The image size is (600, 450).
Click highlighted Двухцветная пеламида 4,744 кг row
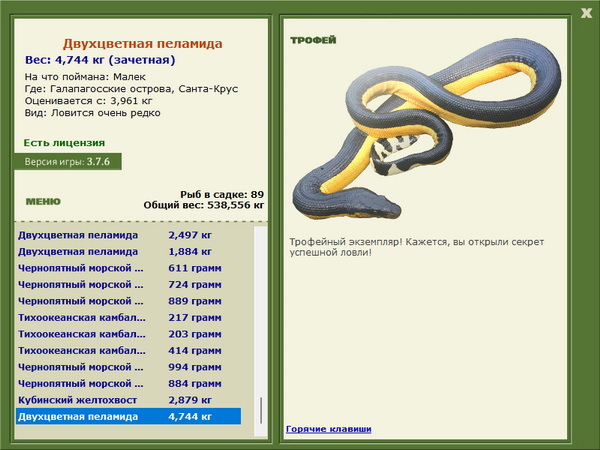tap(129, 416)
